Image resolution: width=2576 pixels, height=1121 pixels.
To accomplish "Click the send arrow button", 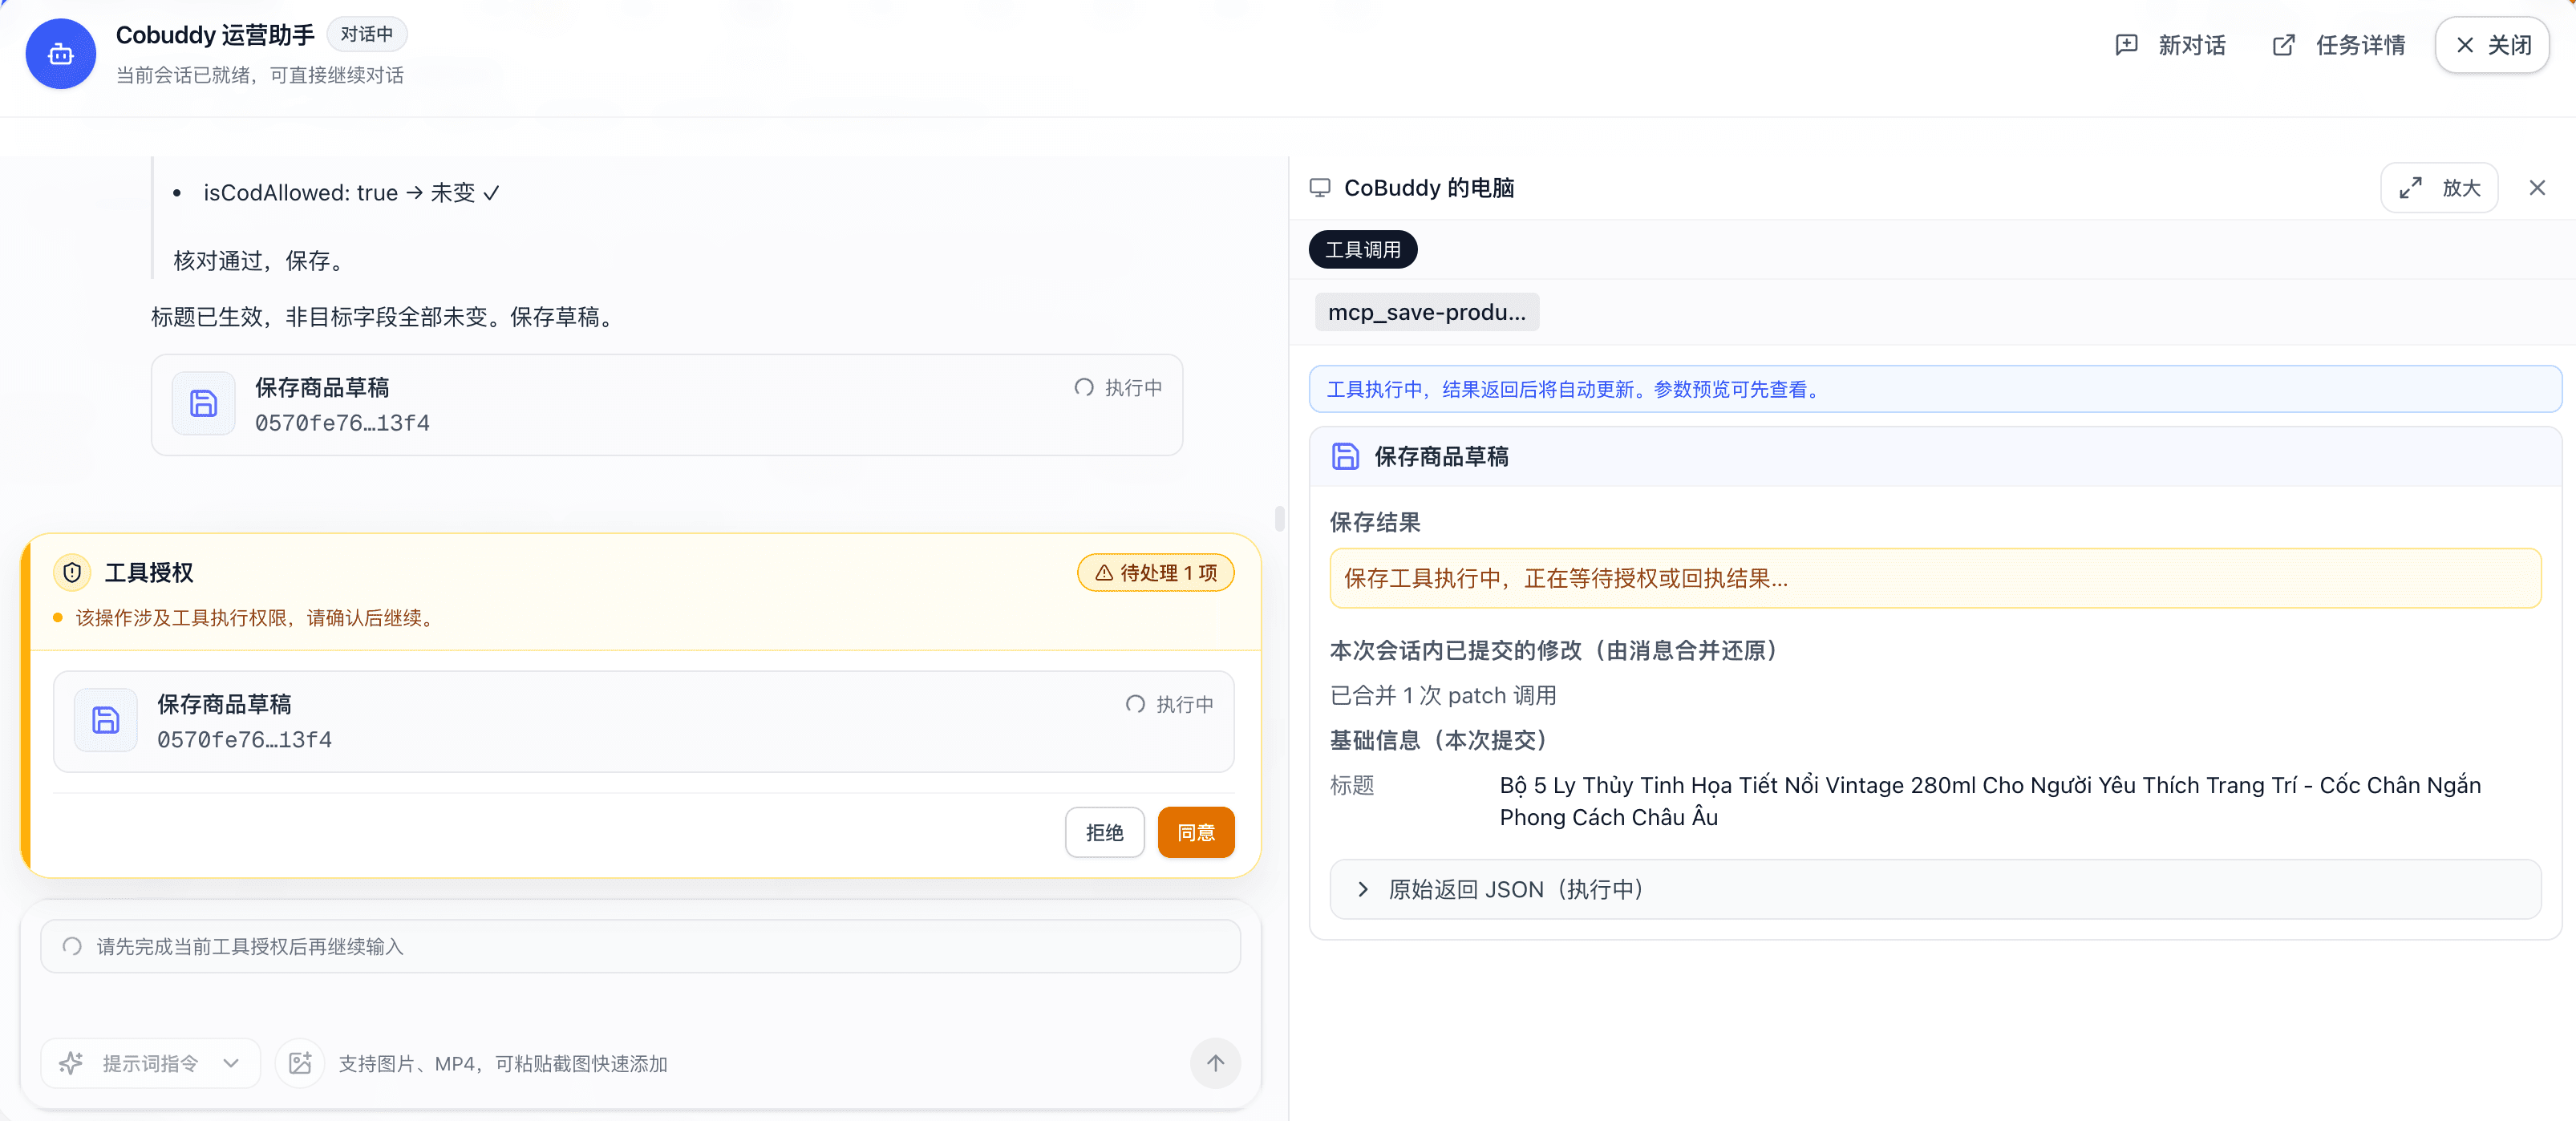I will 1215,1063.
